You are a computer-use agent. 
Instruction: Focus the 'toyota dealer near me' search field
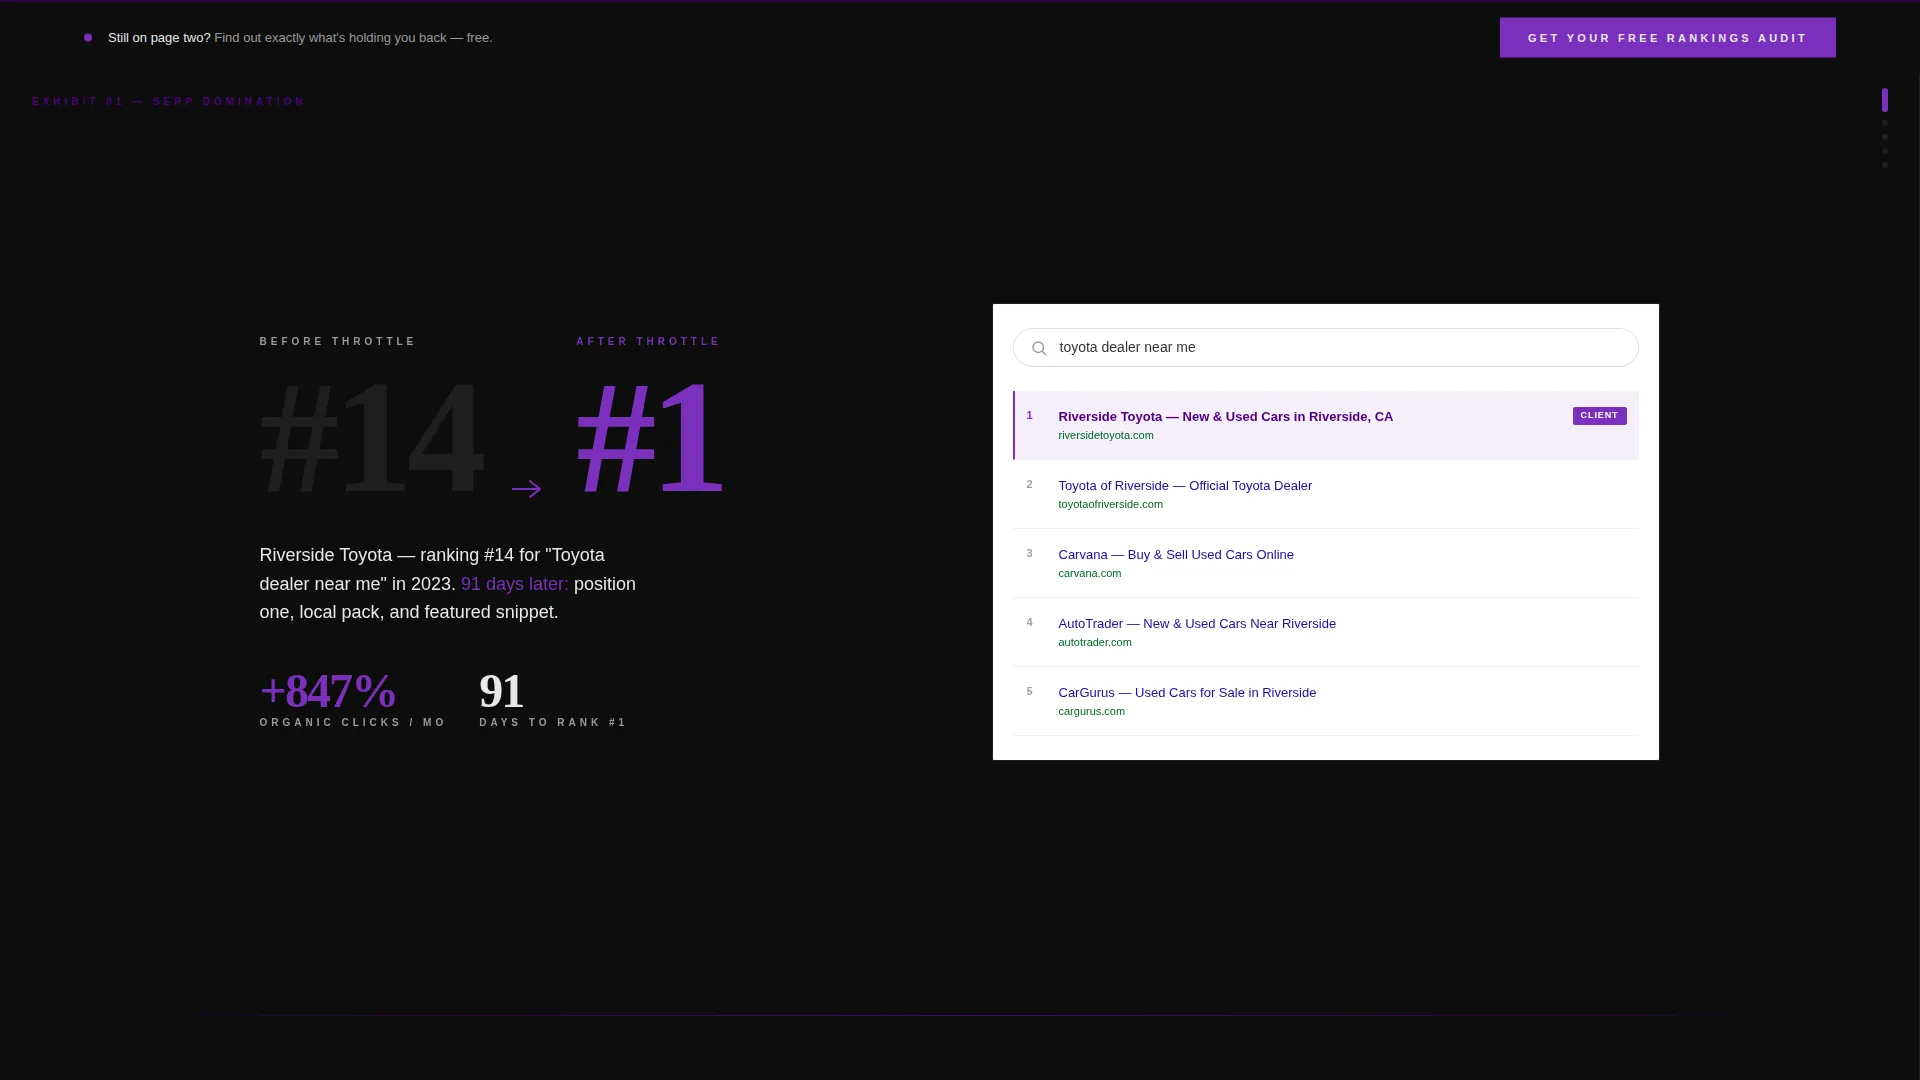[x=1325, y=348]
